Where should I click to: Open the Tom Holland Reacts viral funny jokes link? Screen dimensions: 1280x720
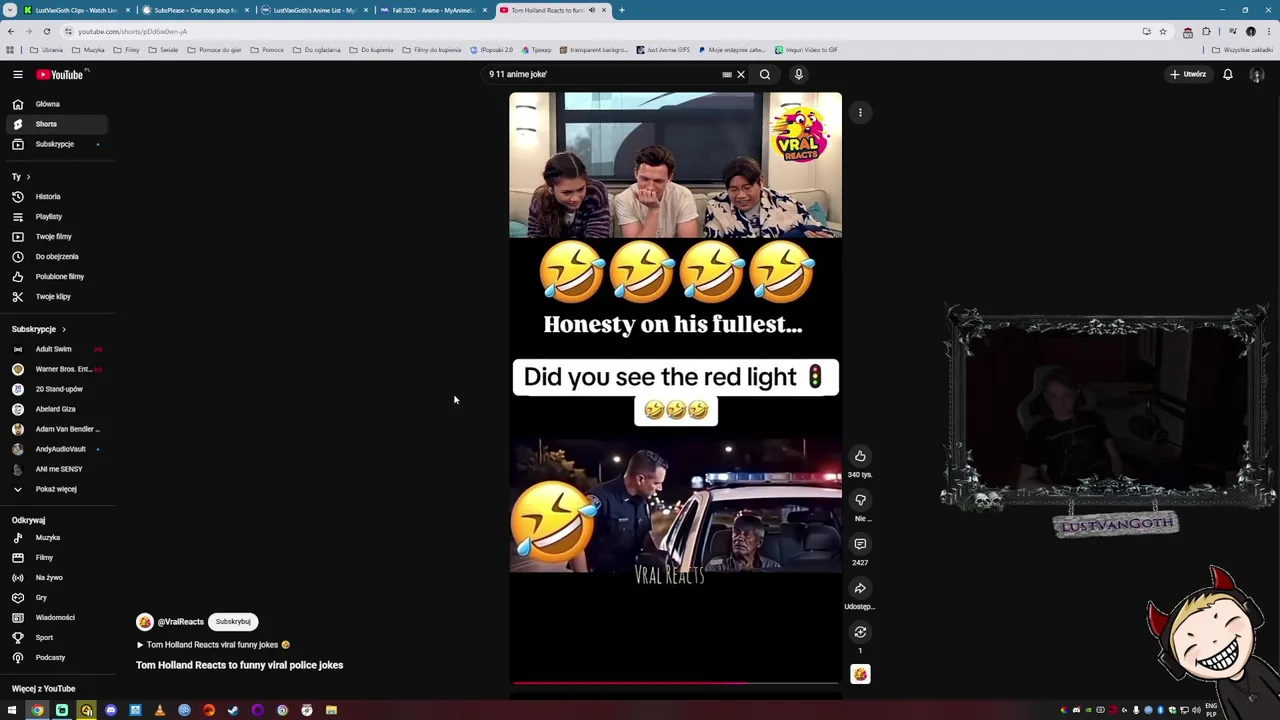click(x=213, y=645)
